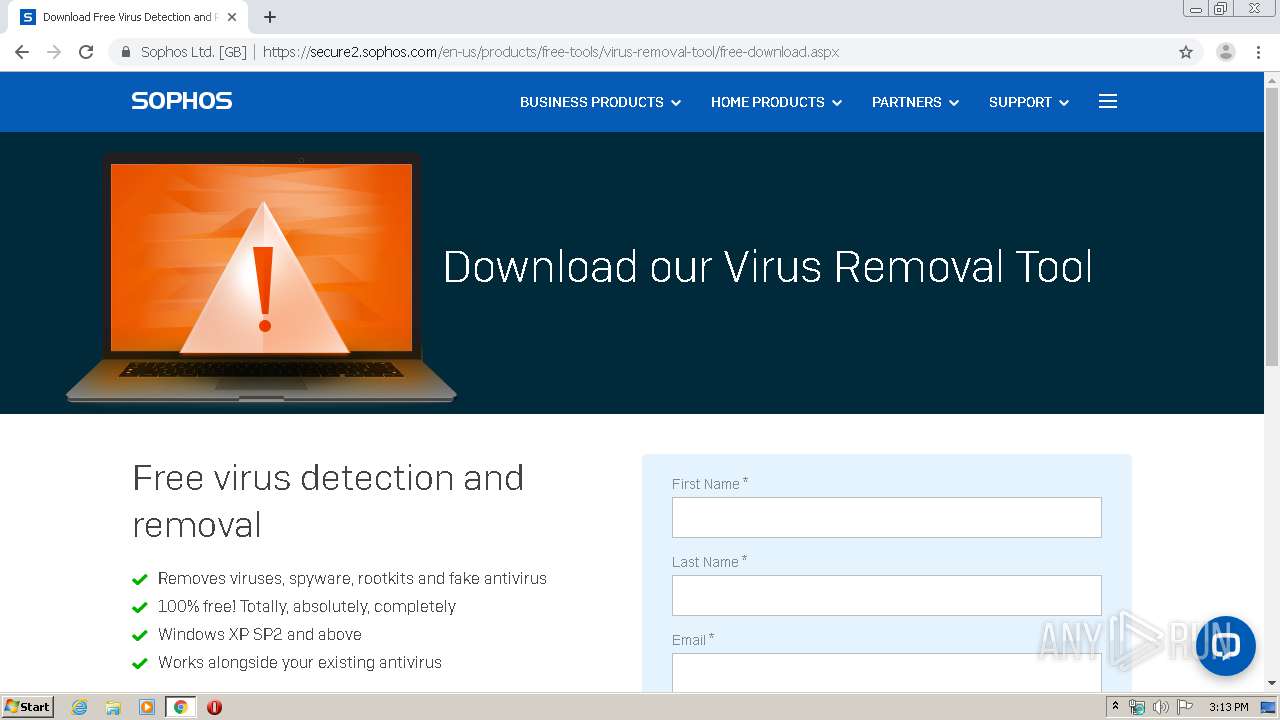
Task: View site info via padlock icon
Action: point(126,52)
